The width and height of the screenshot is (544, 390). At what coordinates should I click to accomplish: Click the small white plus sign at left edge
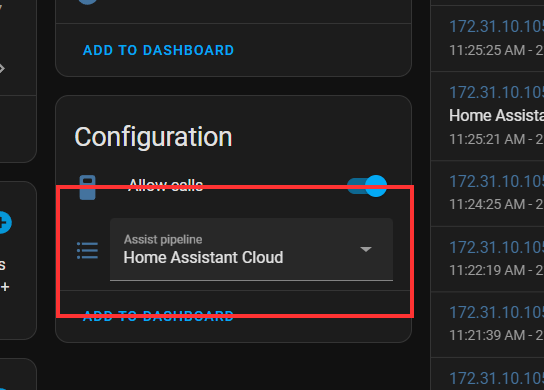5,287
